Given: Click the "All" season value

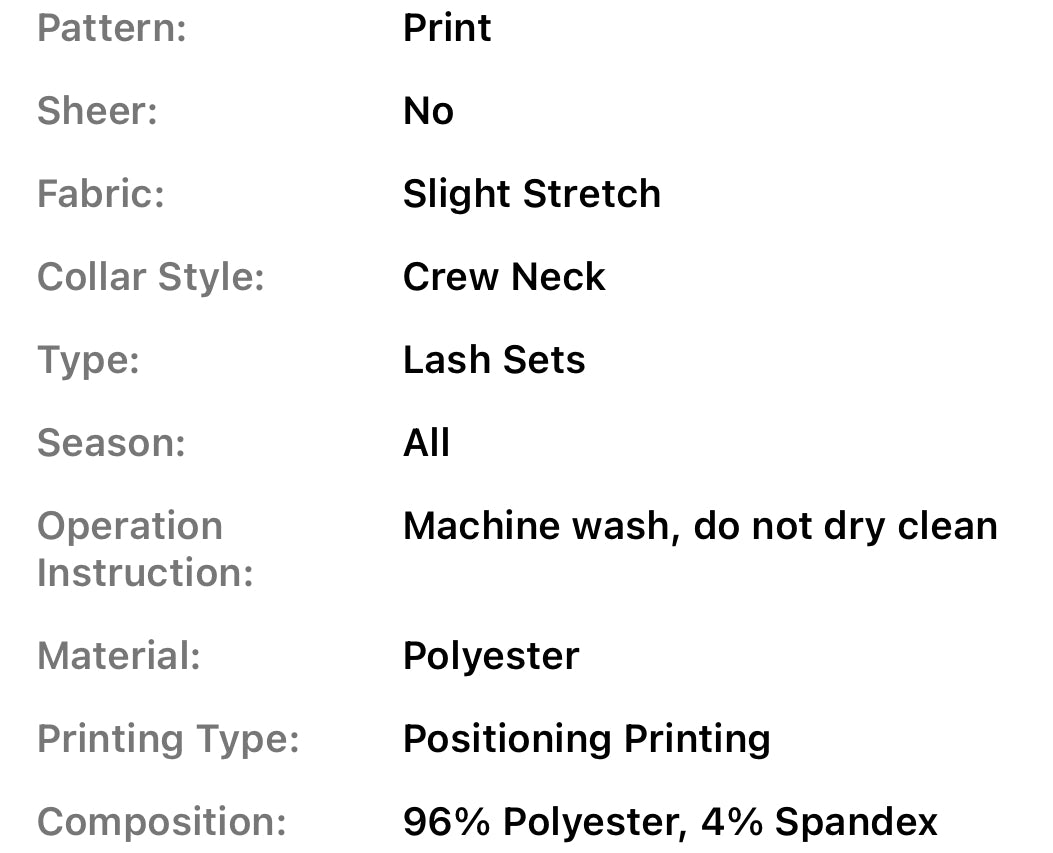Looking at the screenshot, I should 426,443.
